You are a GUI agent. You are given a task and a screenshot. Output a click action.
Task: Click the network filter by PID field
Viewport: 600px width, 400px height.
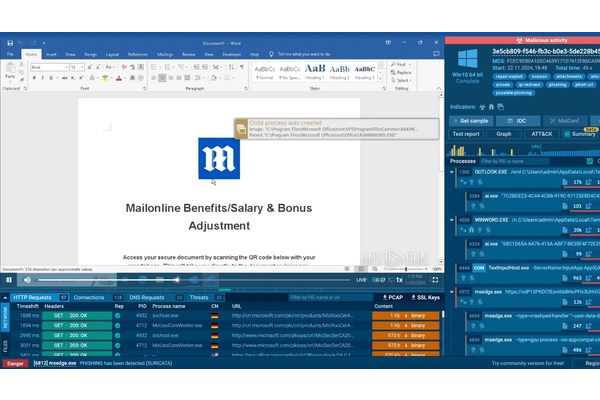click(x=330, y=297)
